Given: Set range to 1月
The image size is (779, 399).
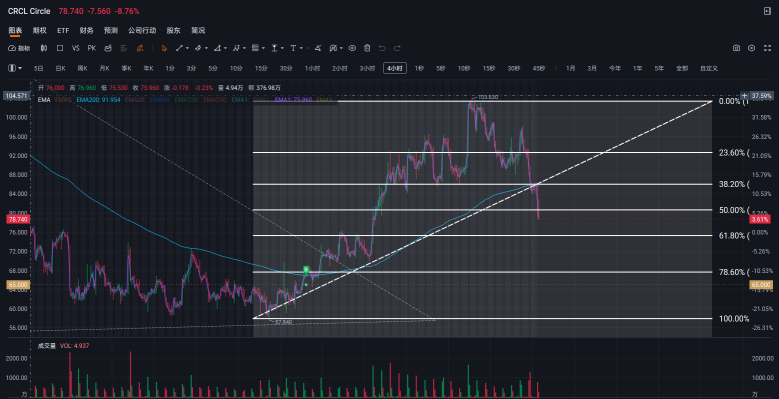Looking at the screenshot, I should [570, 68].
